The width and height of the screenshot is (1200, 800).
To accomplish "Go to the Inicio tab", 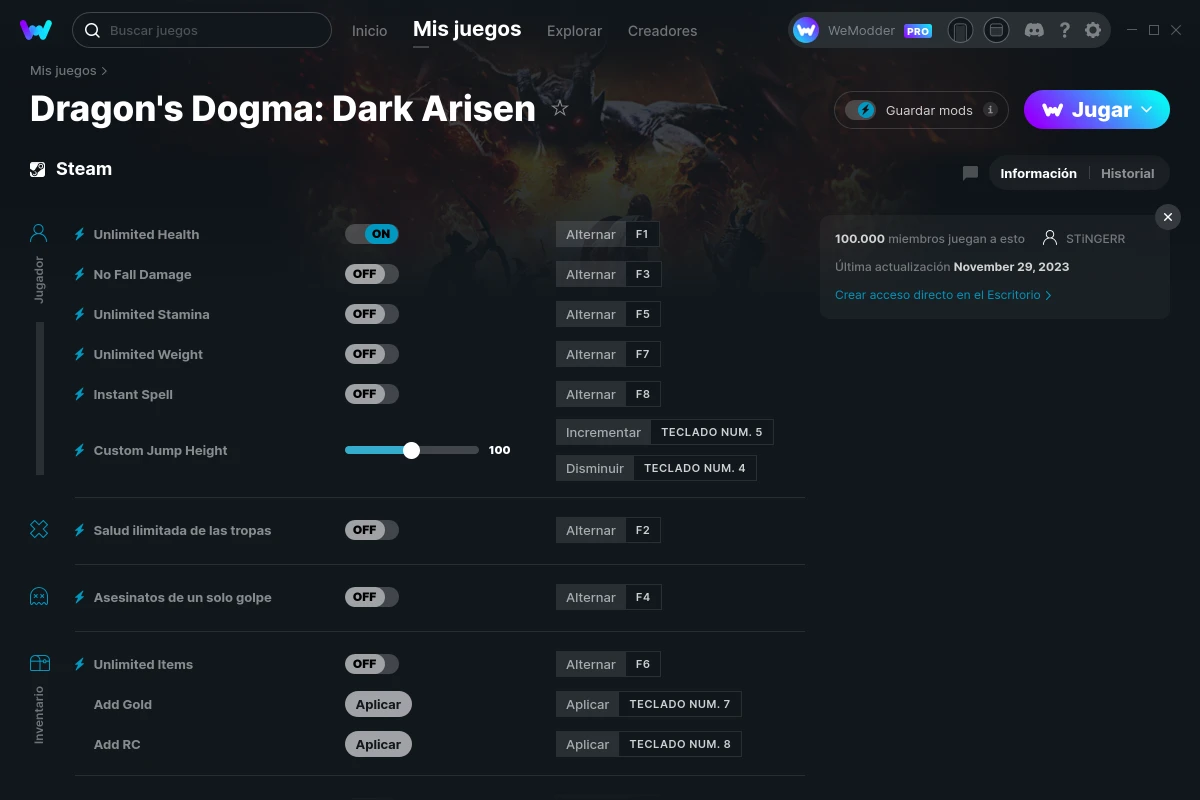I will point(369,31).
